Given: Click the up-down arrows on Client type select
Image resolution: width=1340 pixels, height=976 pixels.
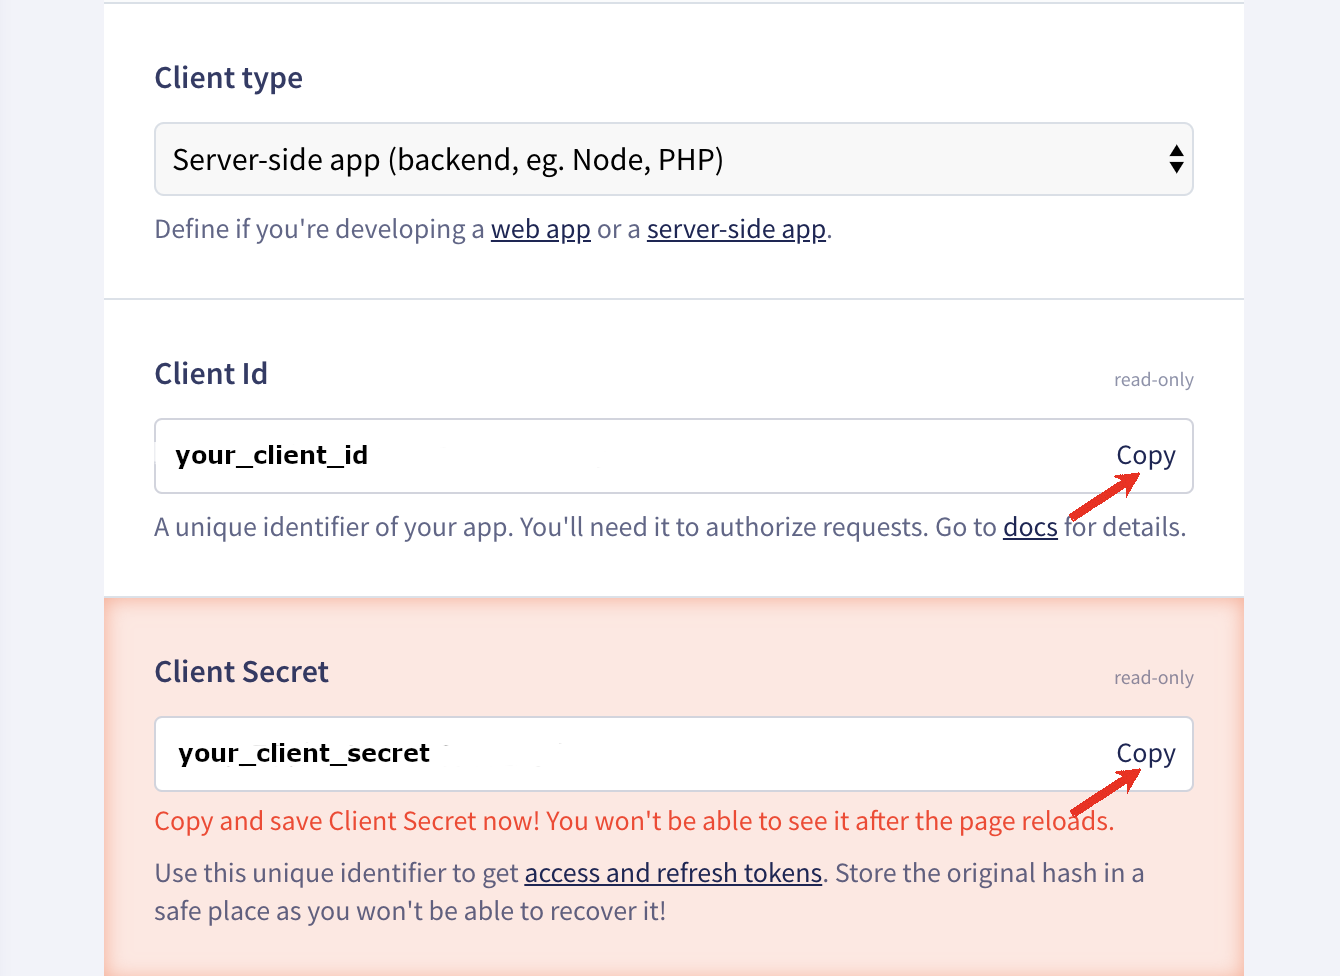Looking at the screenshot, I should click(1176, 160).
